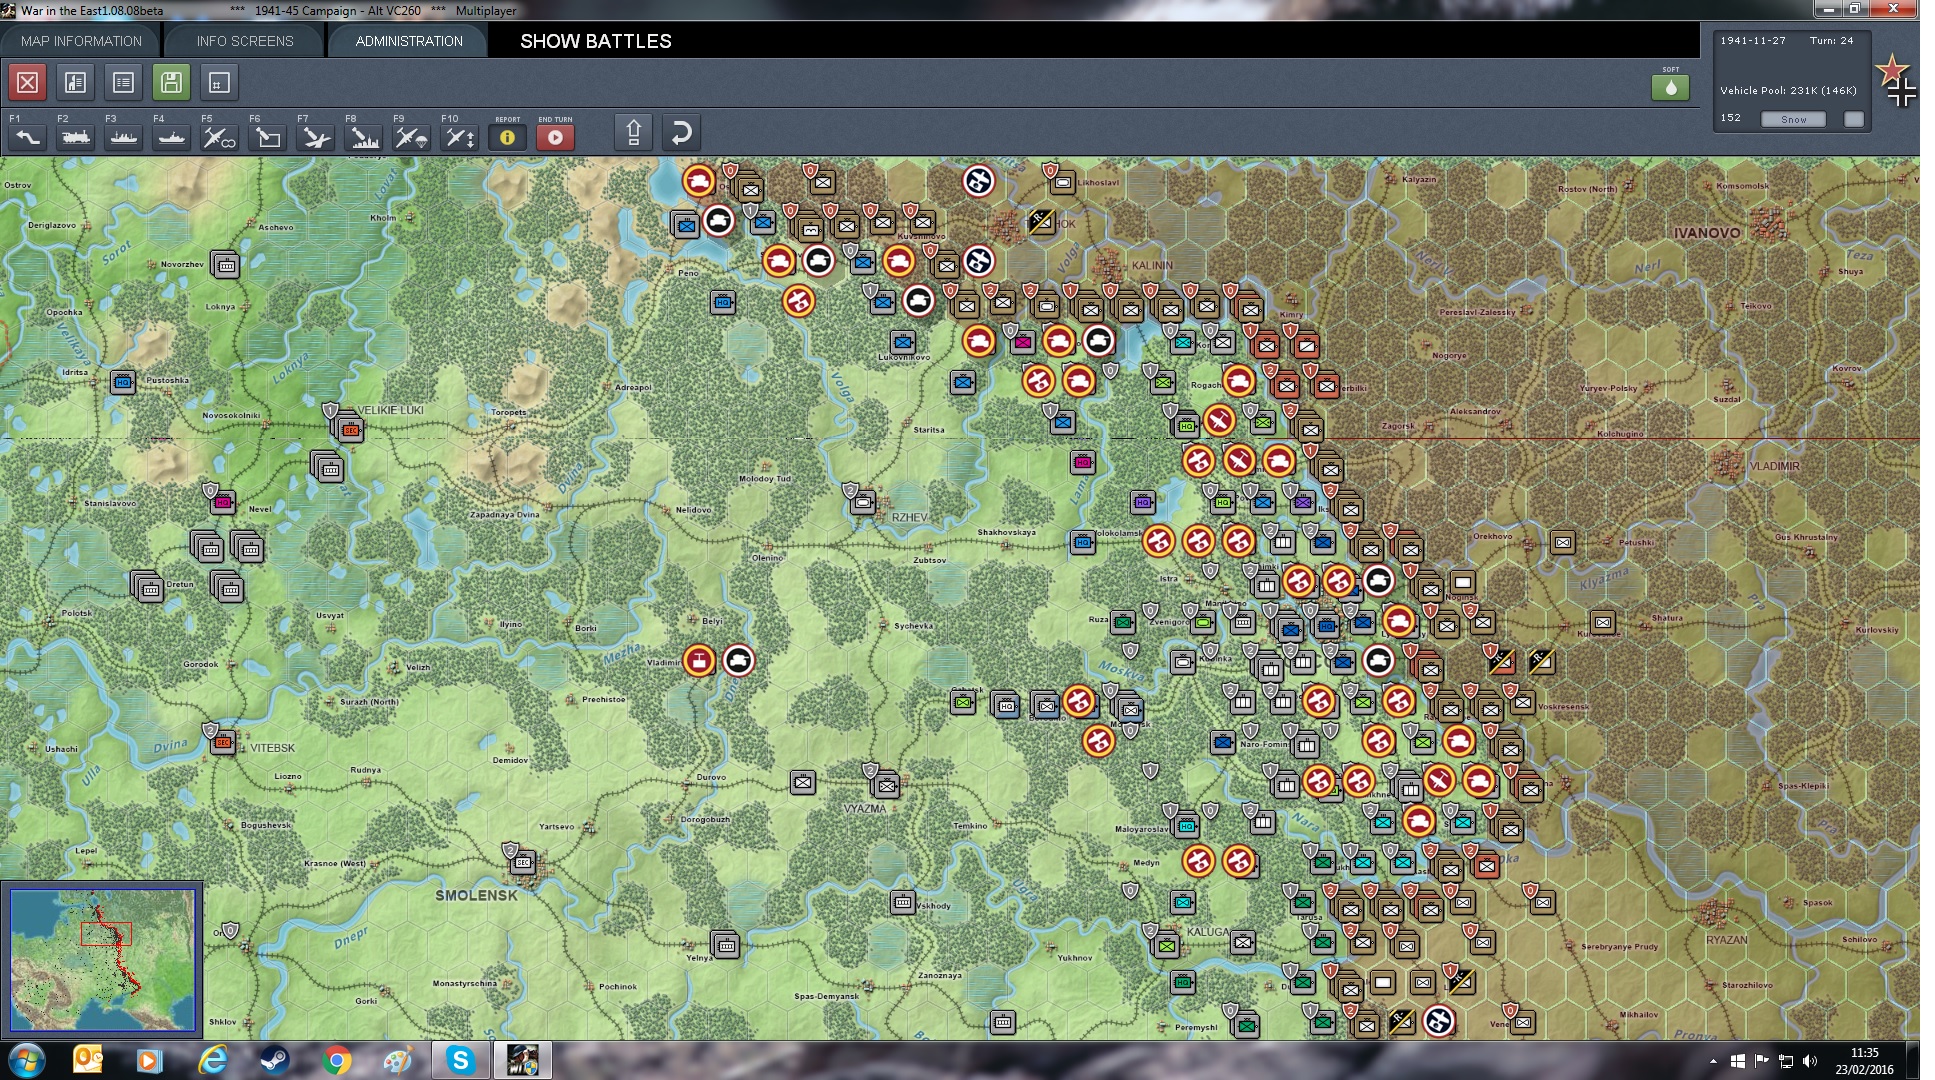
Task: Switch to Info Screens tab
Action: click(245, 41)
